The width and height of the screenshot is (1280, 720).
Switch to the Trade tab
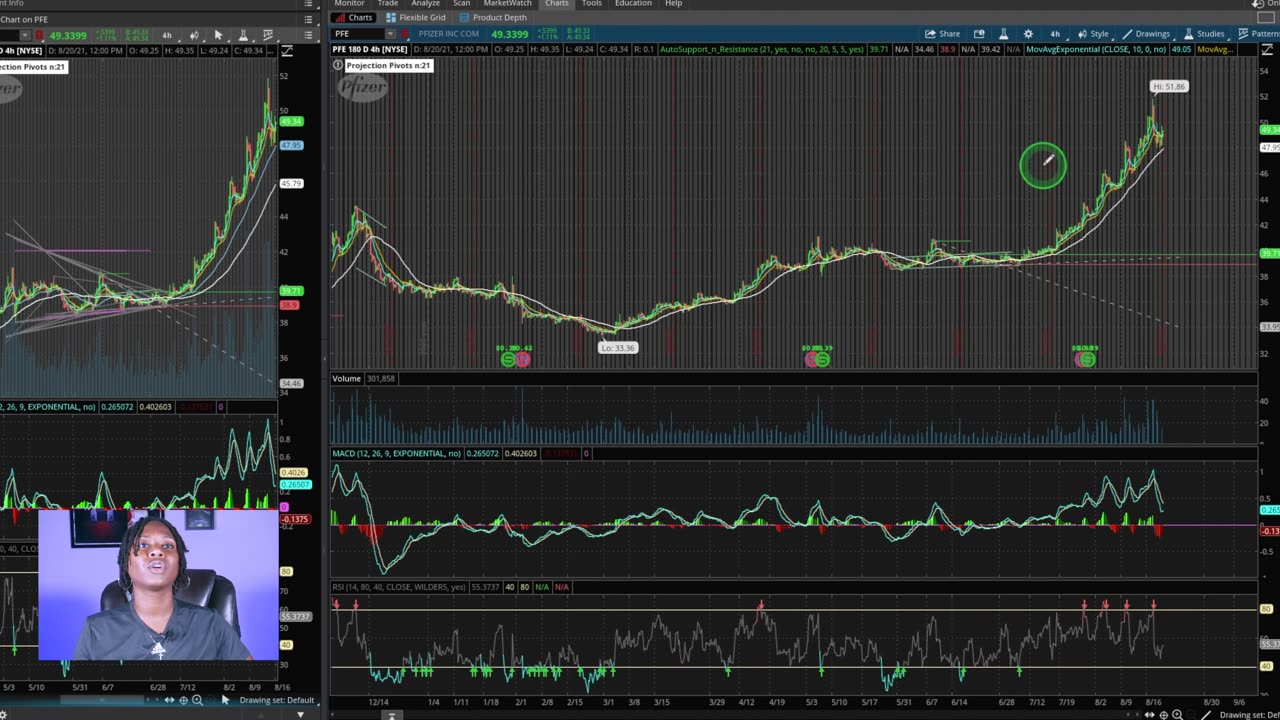tap(387, 4)
